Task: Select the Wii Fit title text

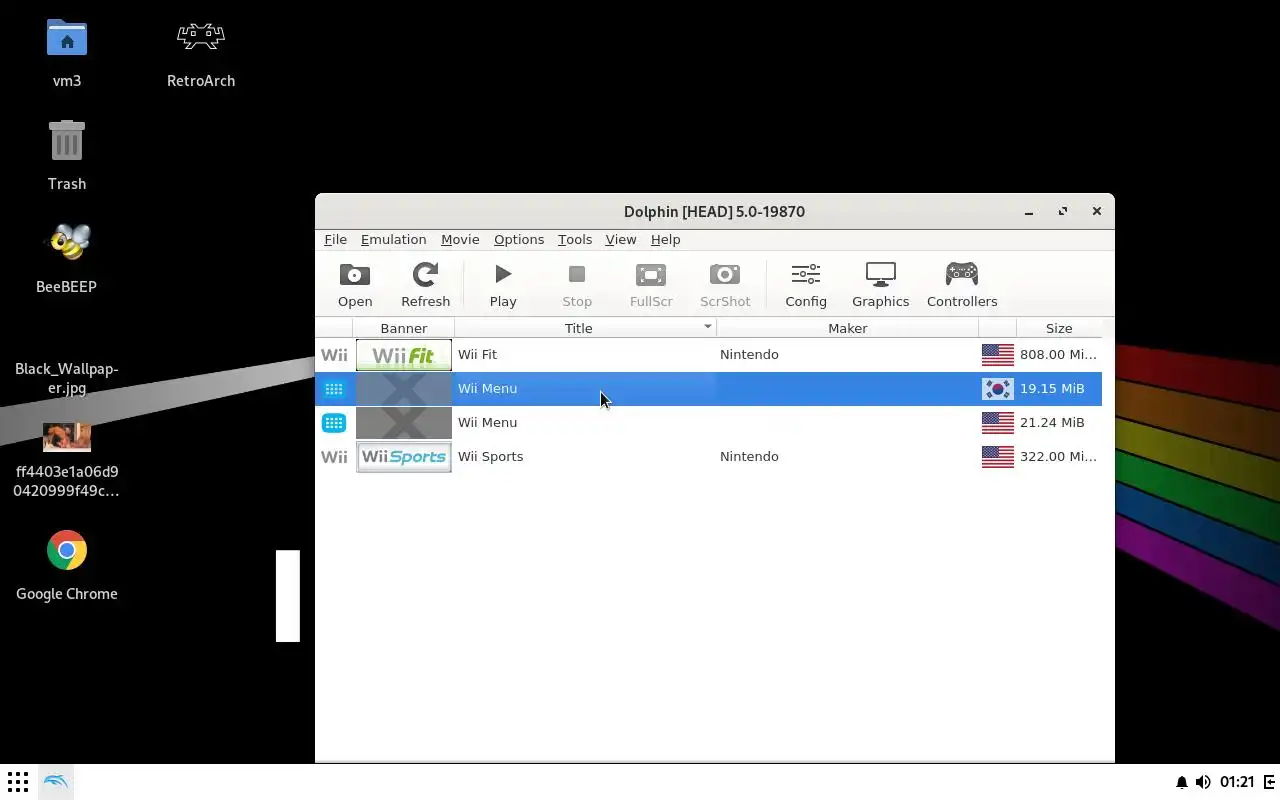Action: click(x=477, y=355)
